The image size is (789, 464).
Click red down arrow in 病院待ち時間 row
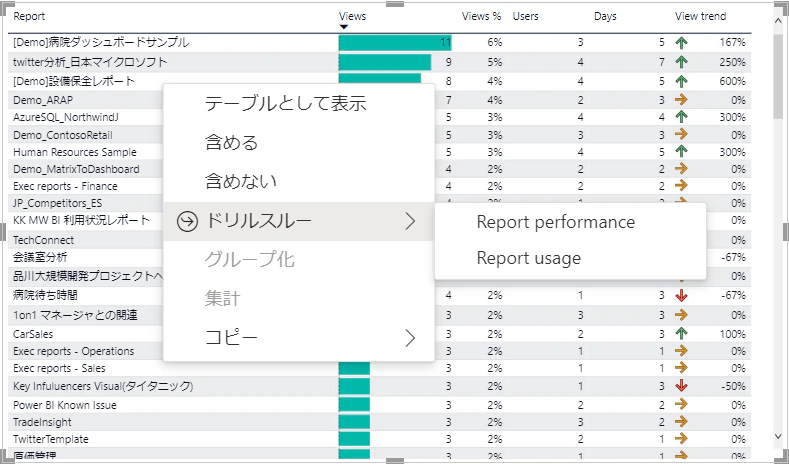click(x=681, y=295)
